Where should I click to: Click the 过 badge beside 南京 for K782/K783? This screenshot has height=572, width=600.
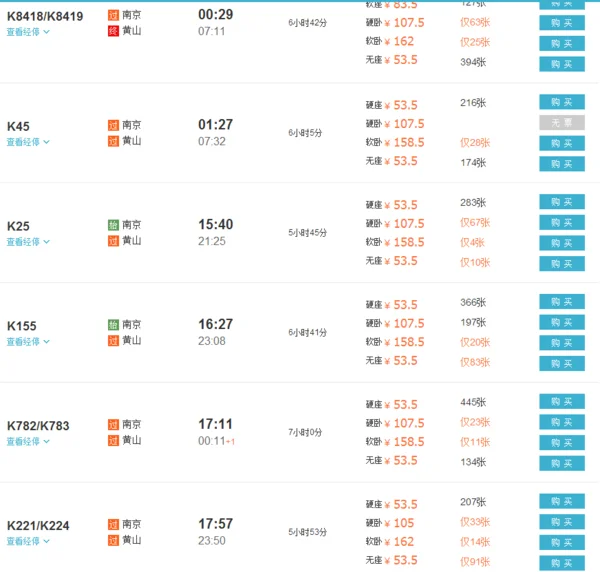click(113, 424)
